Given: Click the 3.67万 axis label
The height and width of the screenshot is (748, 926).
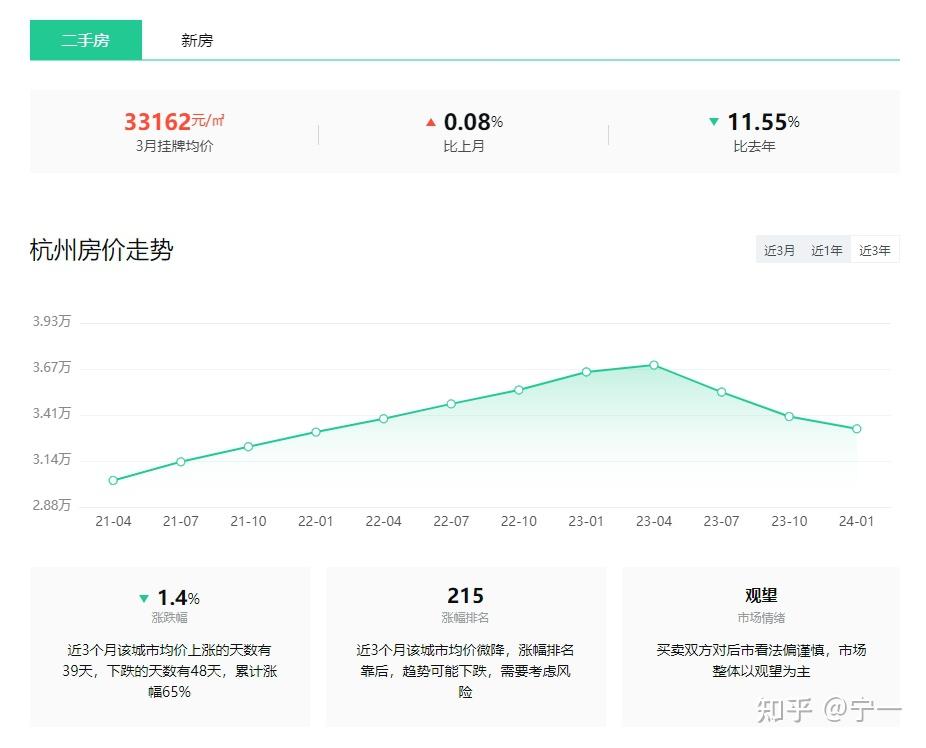Looking at the screenshot, I should (51, 367).
